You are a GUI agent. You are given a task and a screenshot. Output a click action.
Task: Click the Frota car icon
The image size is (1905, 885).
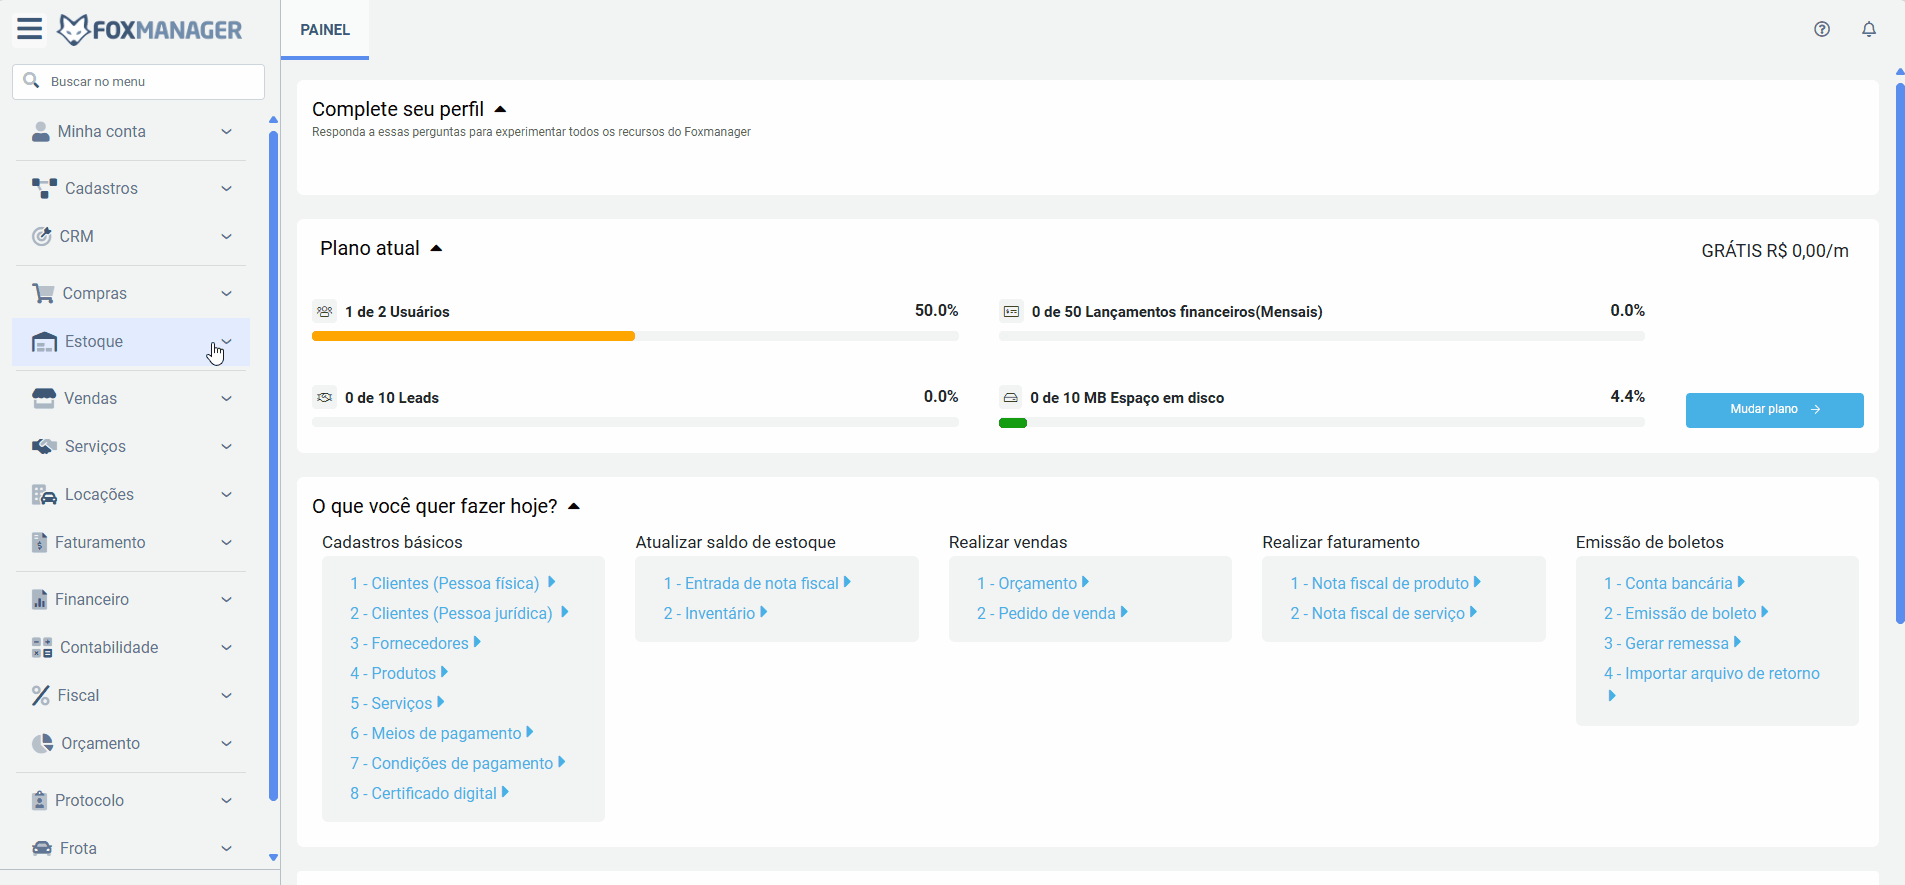(42, 848)
